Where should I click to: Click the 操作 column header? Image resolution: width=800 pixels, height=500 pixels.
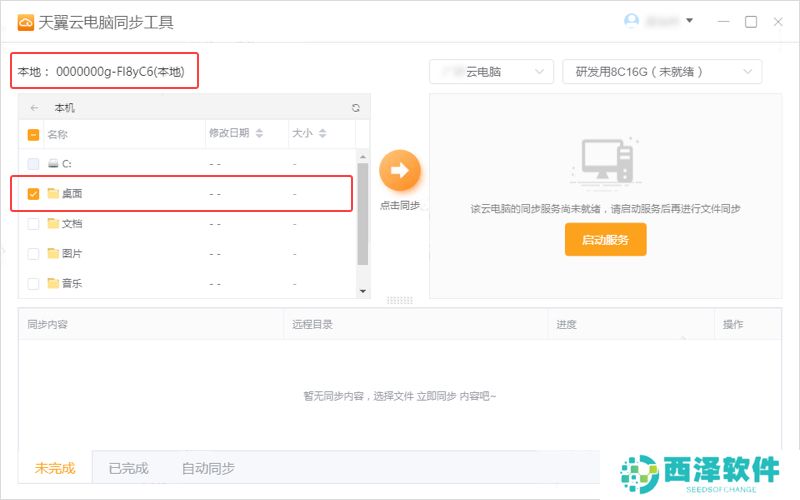coord(733,324)
